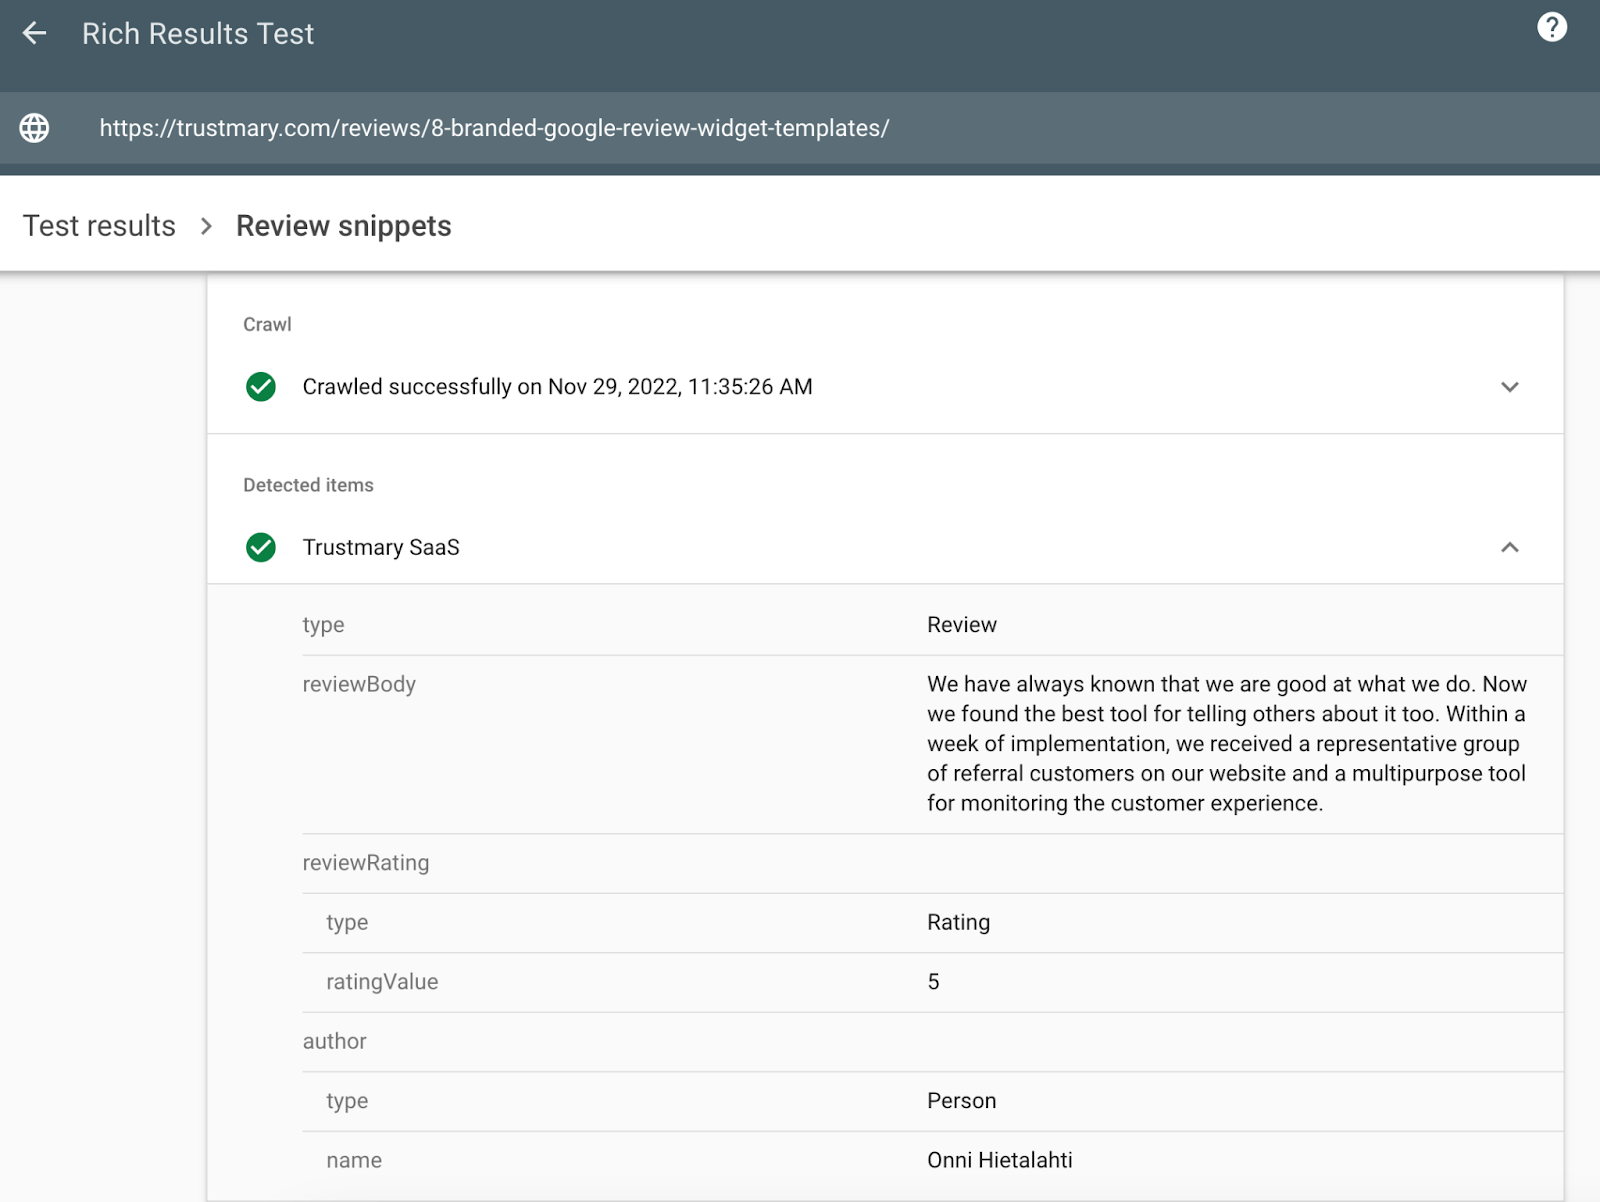Click the back arrow in the header
Image resolution: width=1600 pixels, height=1202 pixels.
[35, 33]
